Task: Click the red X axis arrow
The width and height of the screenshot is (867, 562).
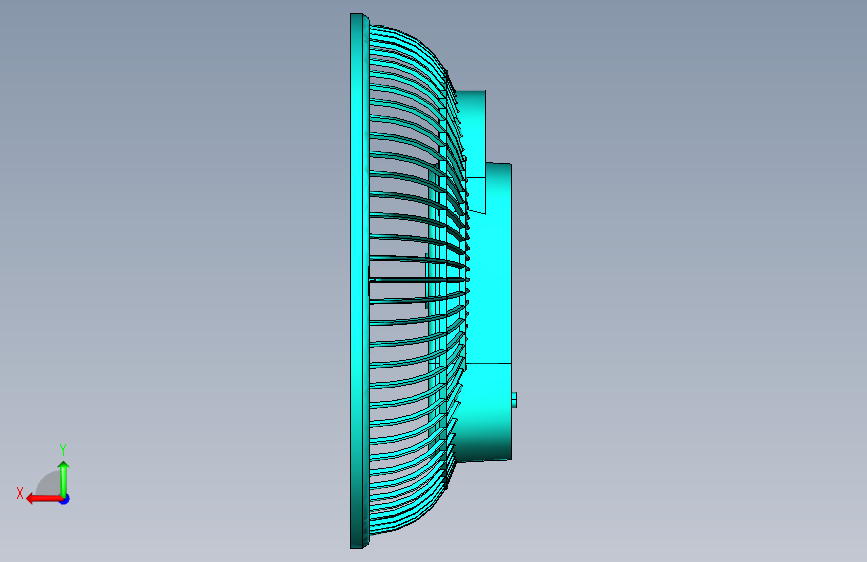Action: point(44,499)
